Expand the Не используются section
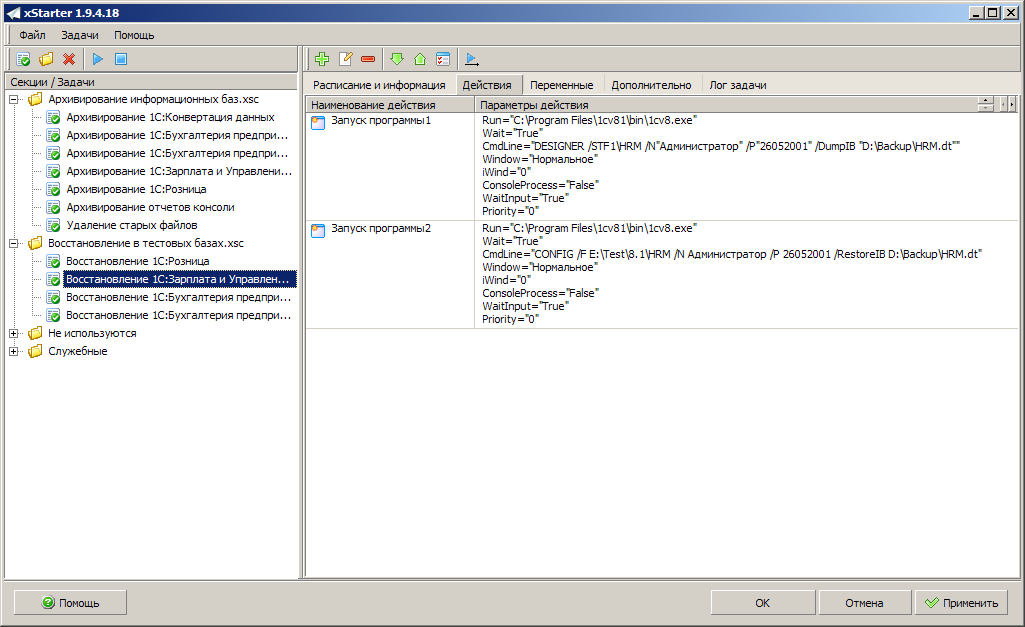This screenshot has width=1025, height=627. coord(13,333)
